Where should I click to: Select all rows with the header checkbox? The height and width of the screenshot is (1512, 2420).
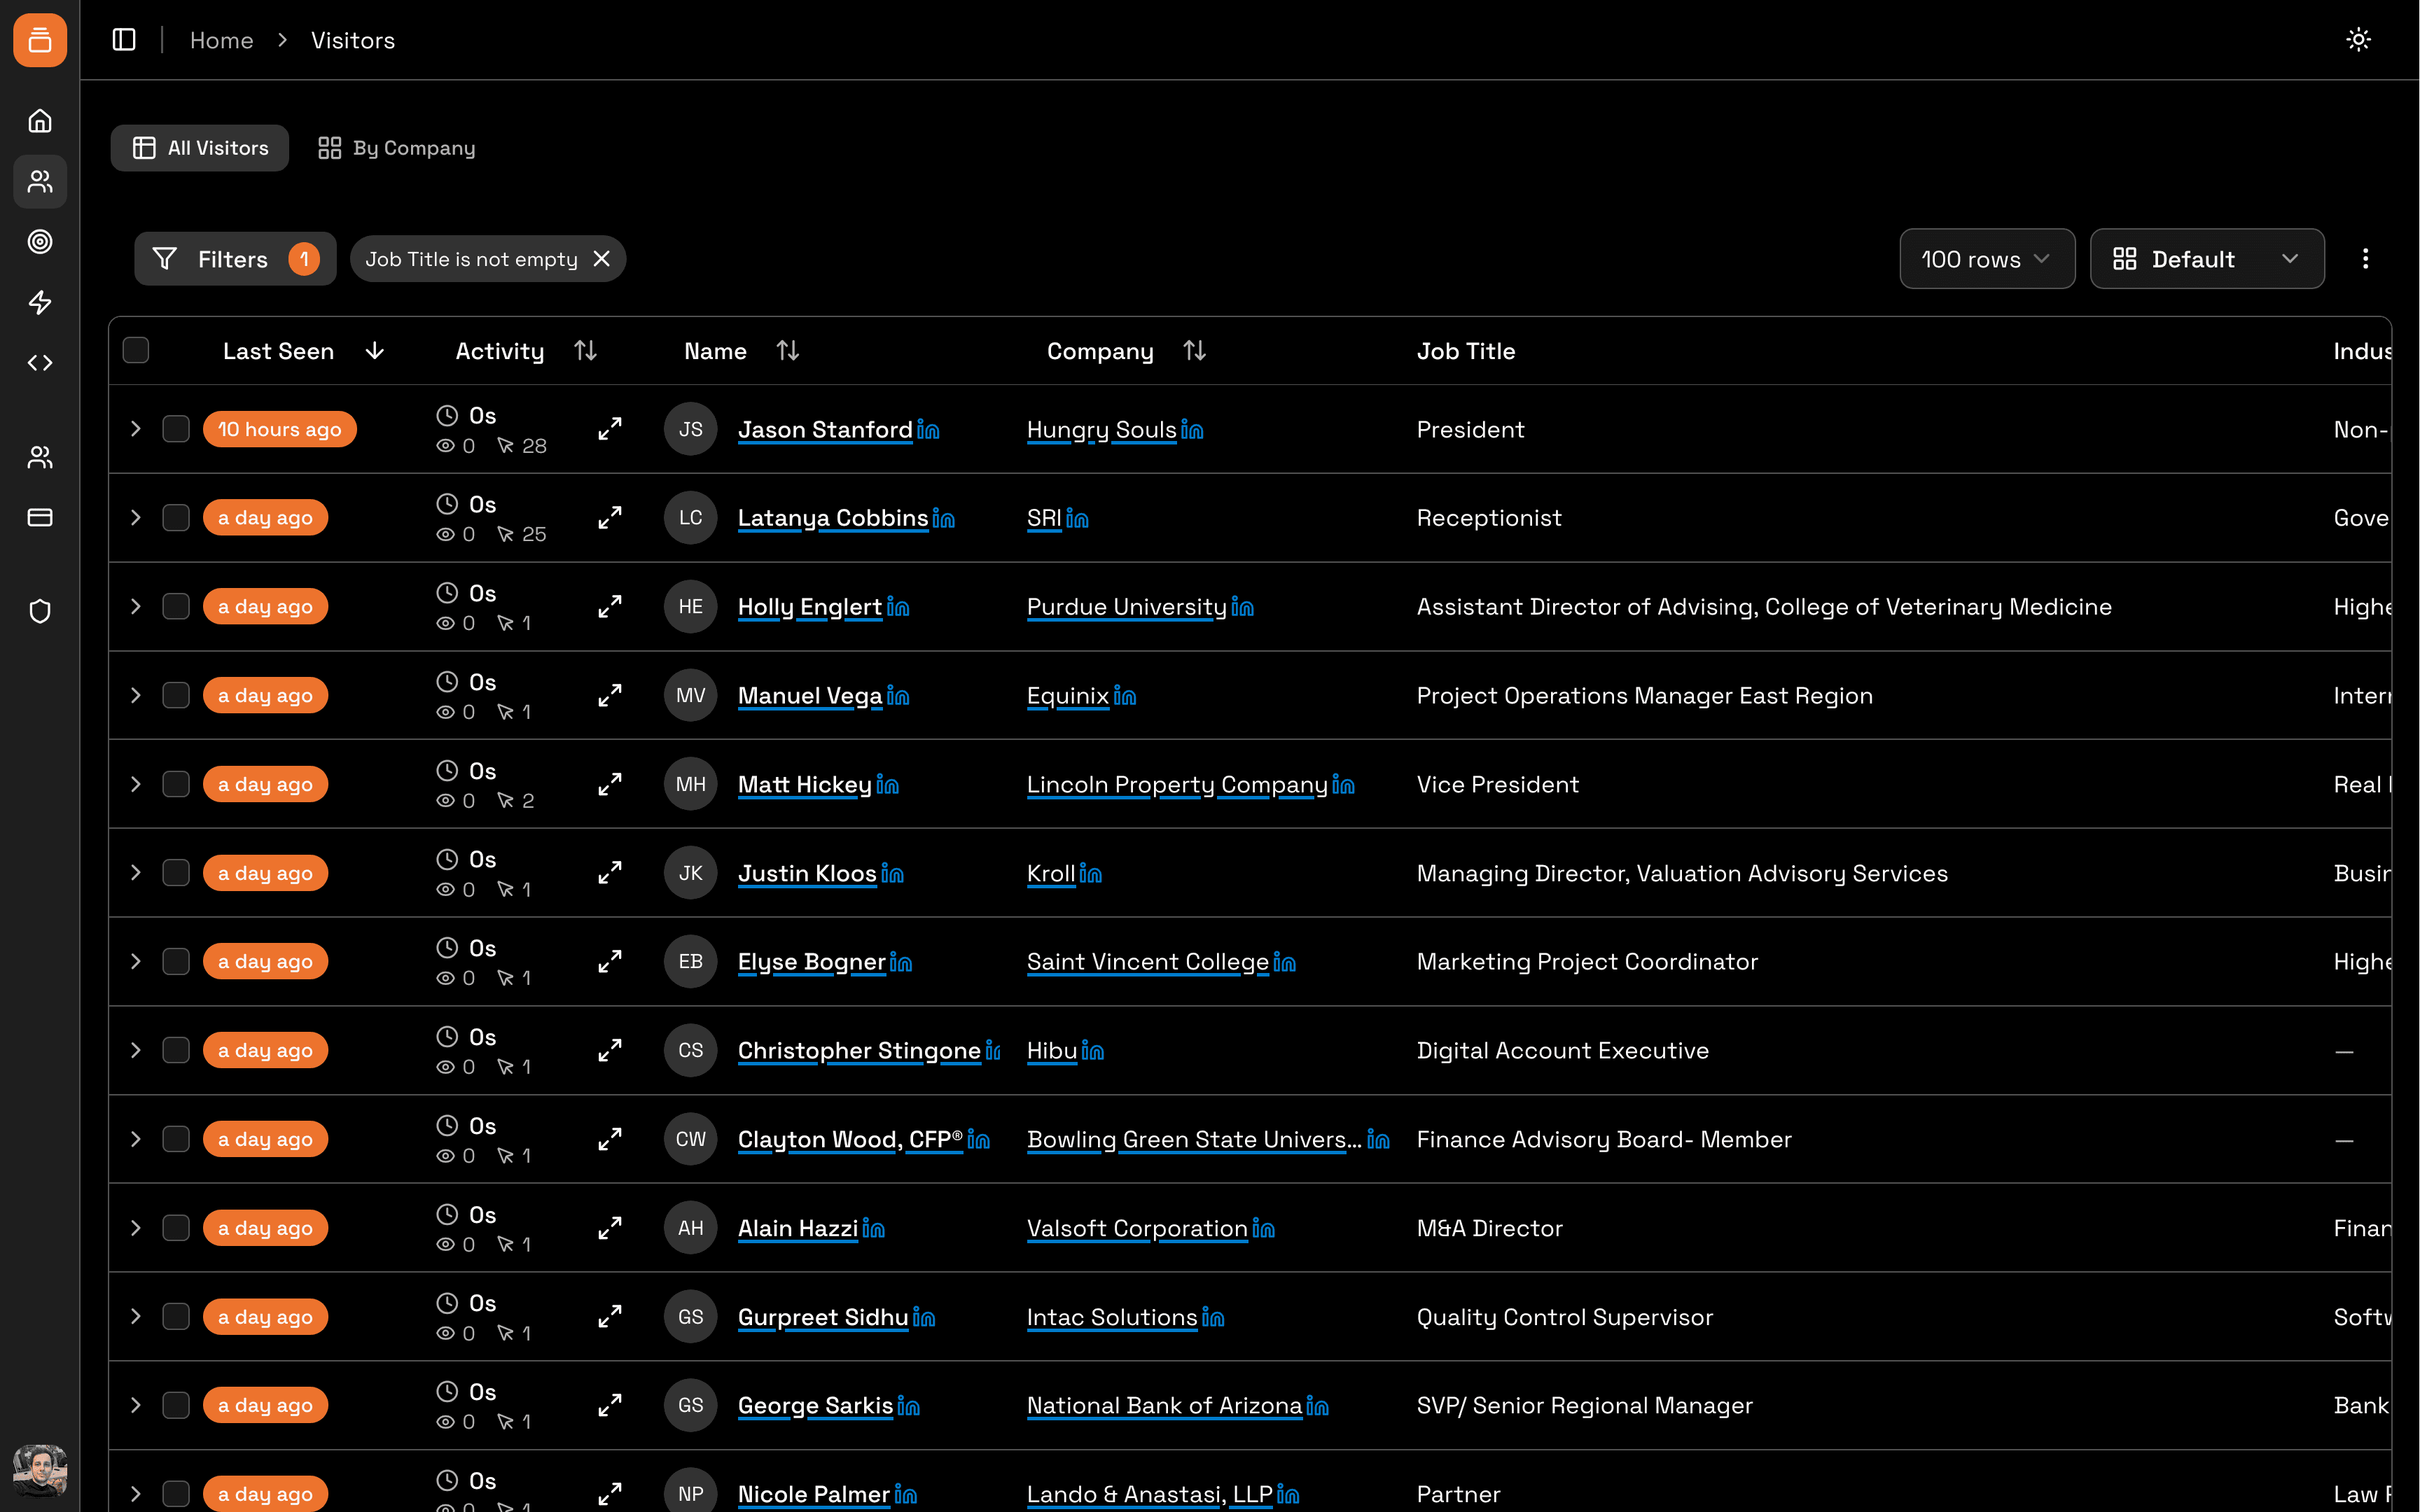[x=136, y=349]
